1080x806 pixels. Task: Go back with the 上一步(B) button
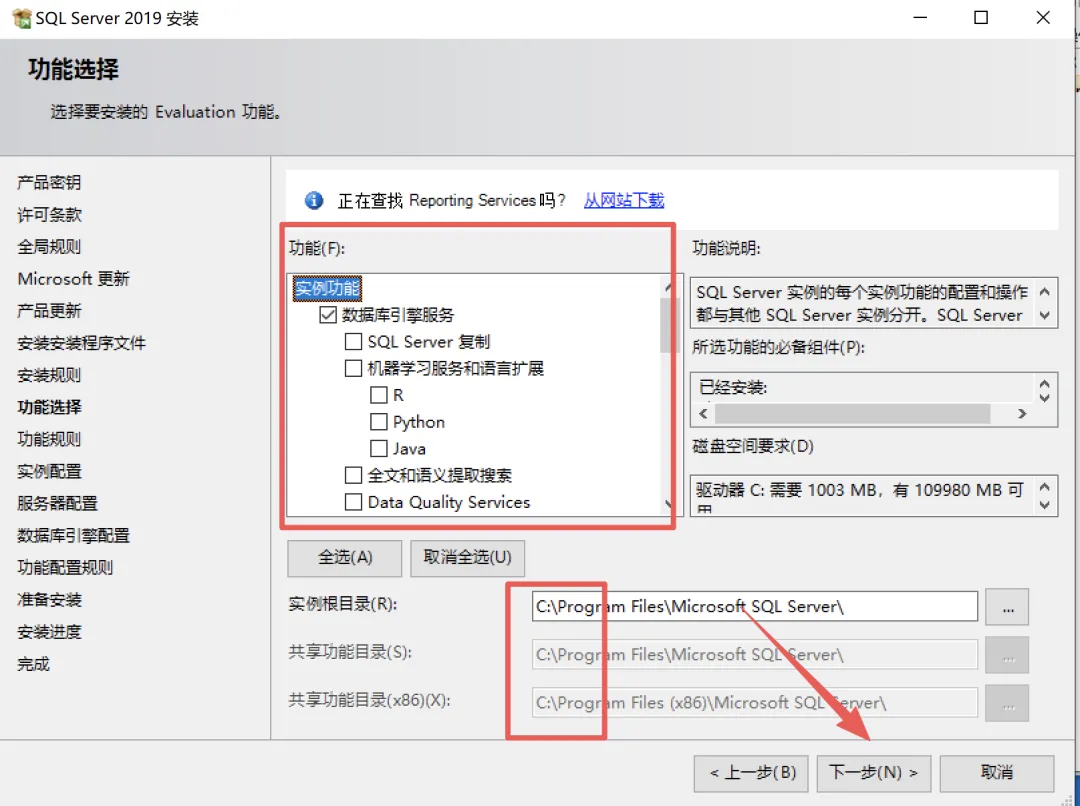[753, 773]
